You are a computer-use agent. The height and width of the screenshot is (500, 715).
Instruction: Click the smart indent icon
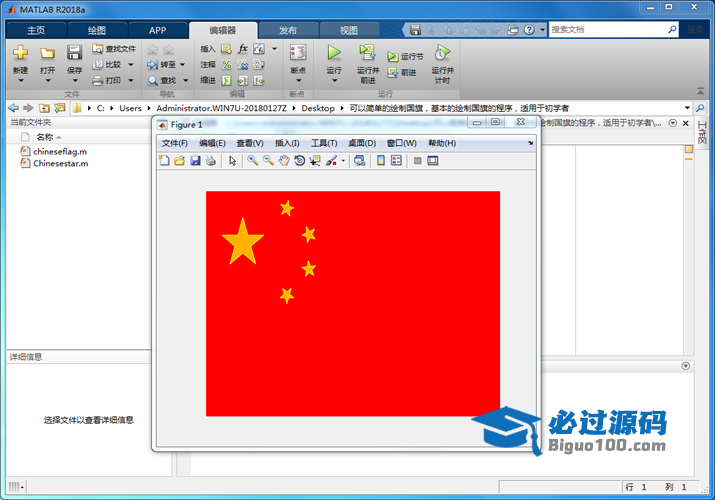pos(226,81)
